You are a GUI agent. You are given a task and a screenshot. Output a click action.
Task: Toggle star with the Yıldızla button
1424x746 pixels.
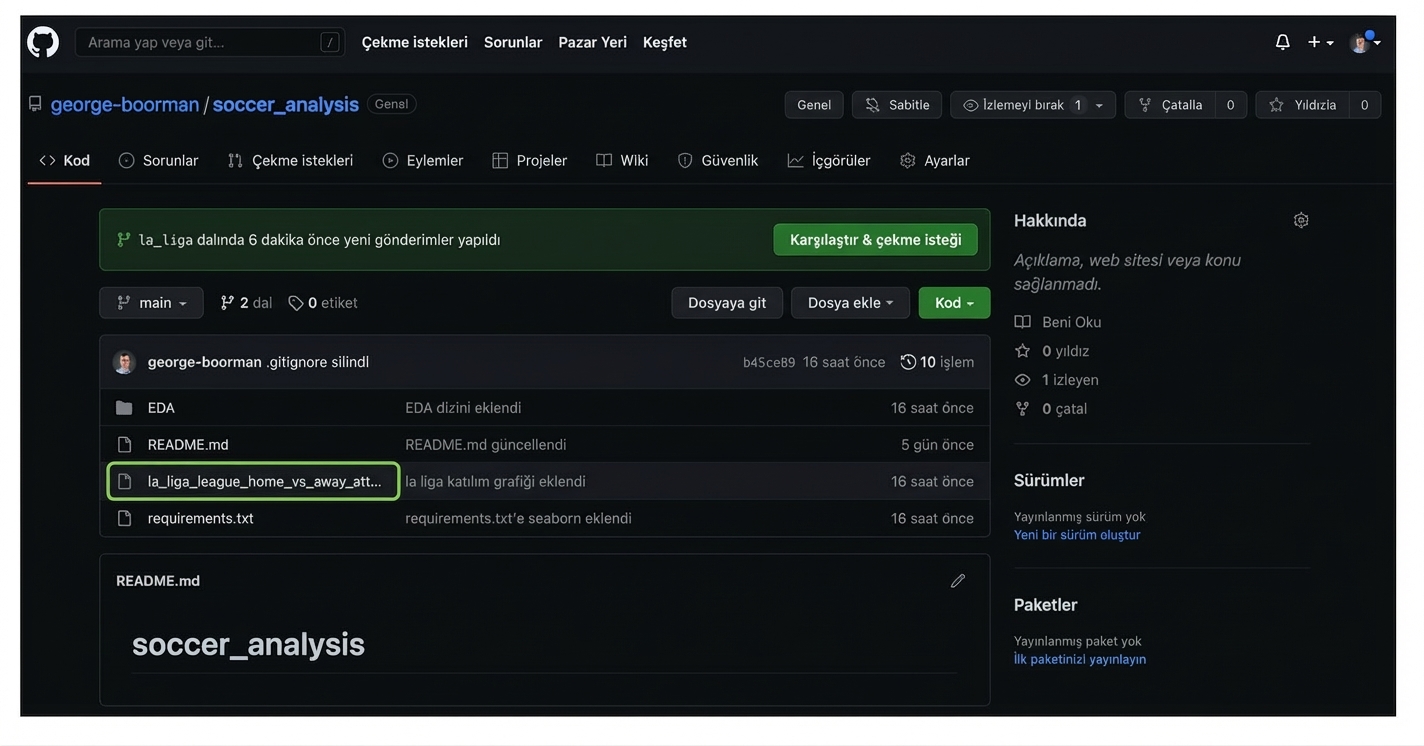point(1303,105)
